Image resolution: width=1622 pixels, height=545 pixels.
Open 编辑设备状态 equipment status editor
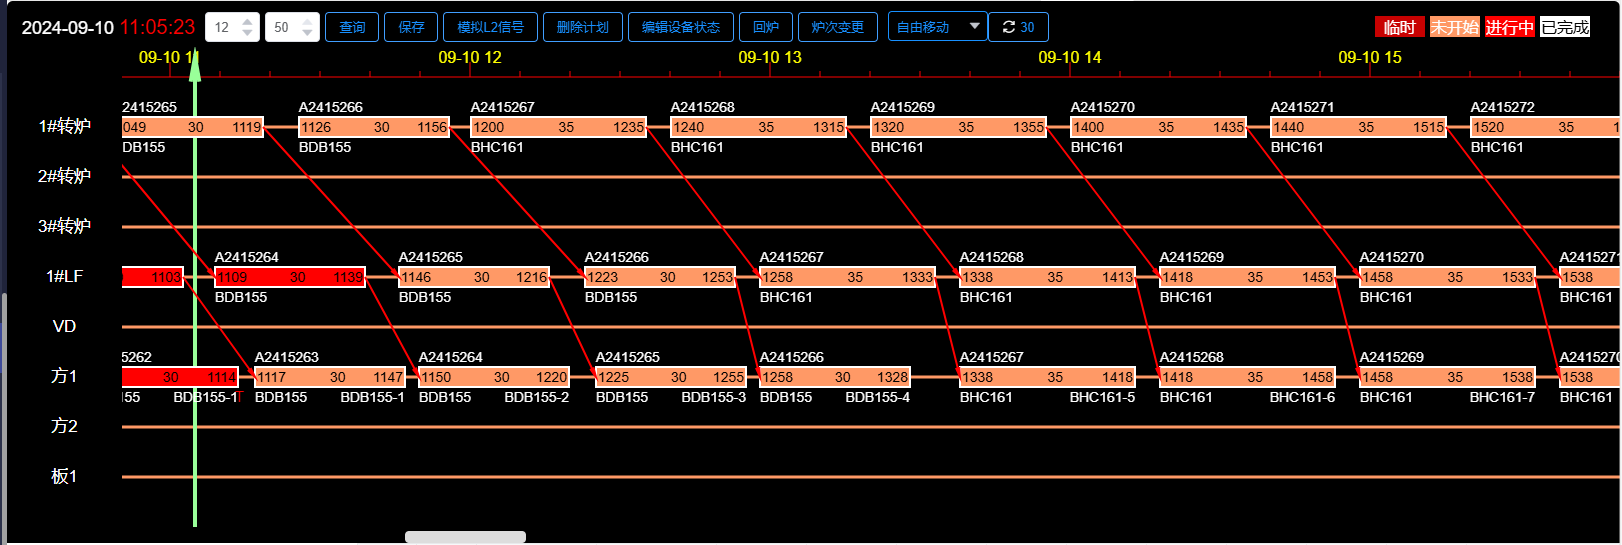click(x=680, y=27)
